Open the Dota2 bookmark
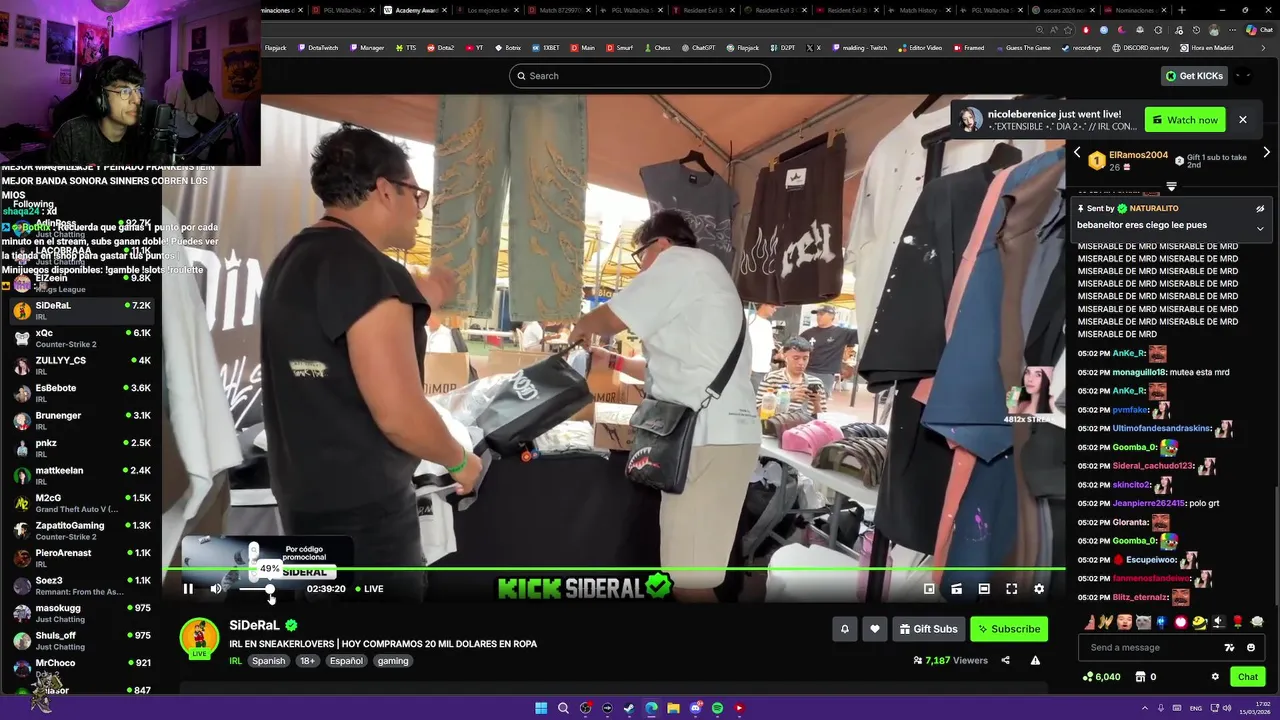 (x=440, y=48)
